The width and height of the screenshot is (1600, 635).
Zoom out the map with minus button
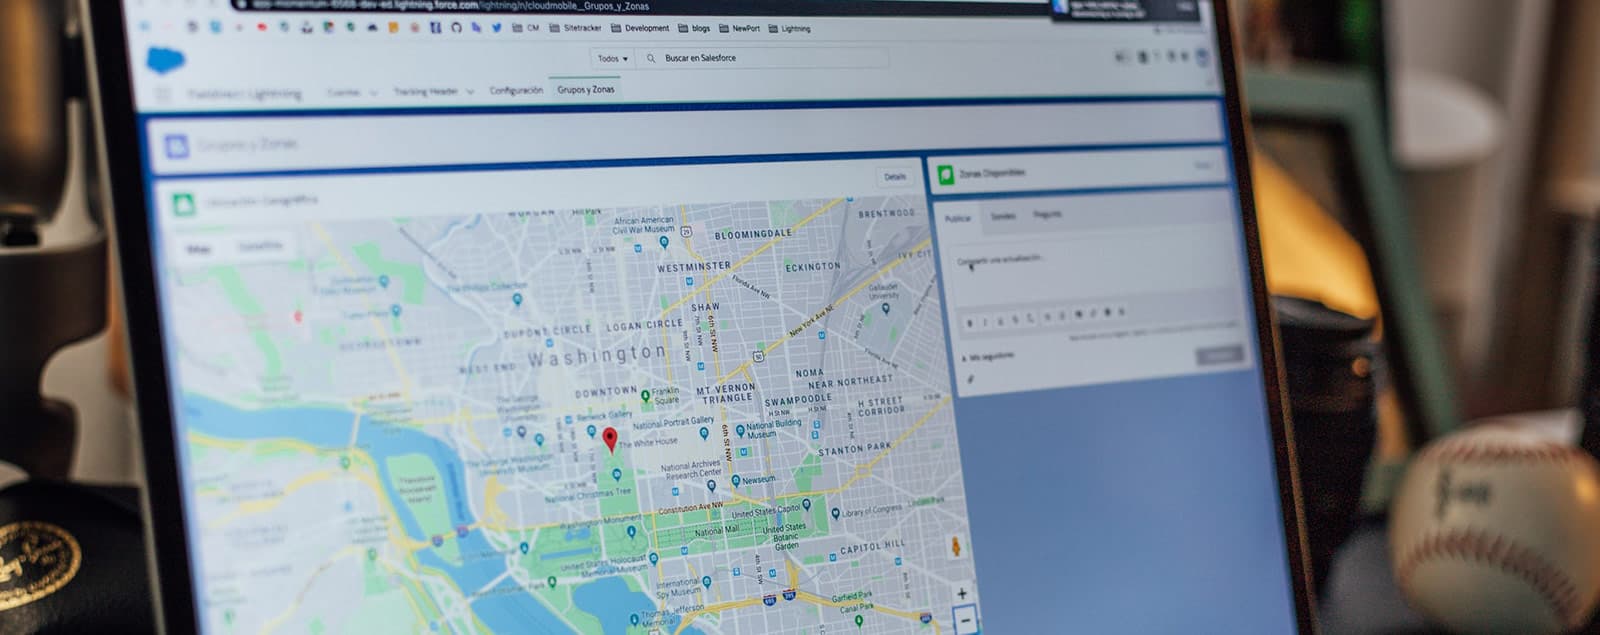(966, 621)
